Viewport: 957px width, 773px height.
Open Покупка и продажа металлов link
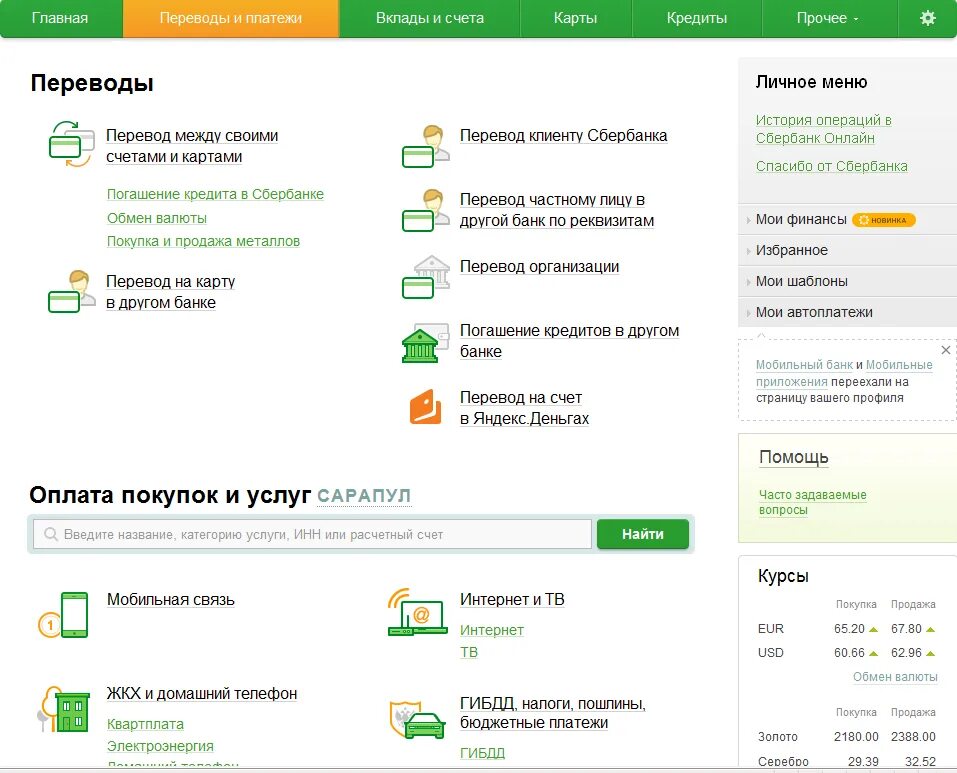pos(203,241)
